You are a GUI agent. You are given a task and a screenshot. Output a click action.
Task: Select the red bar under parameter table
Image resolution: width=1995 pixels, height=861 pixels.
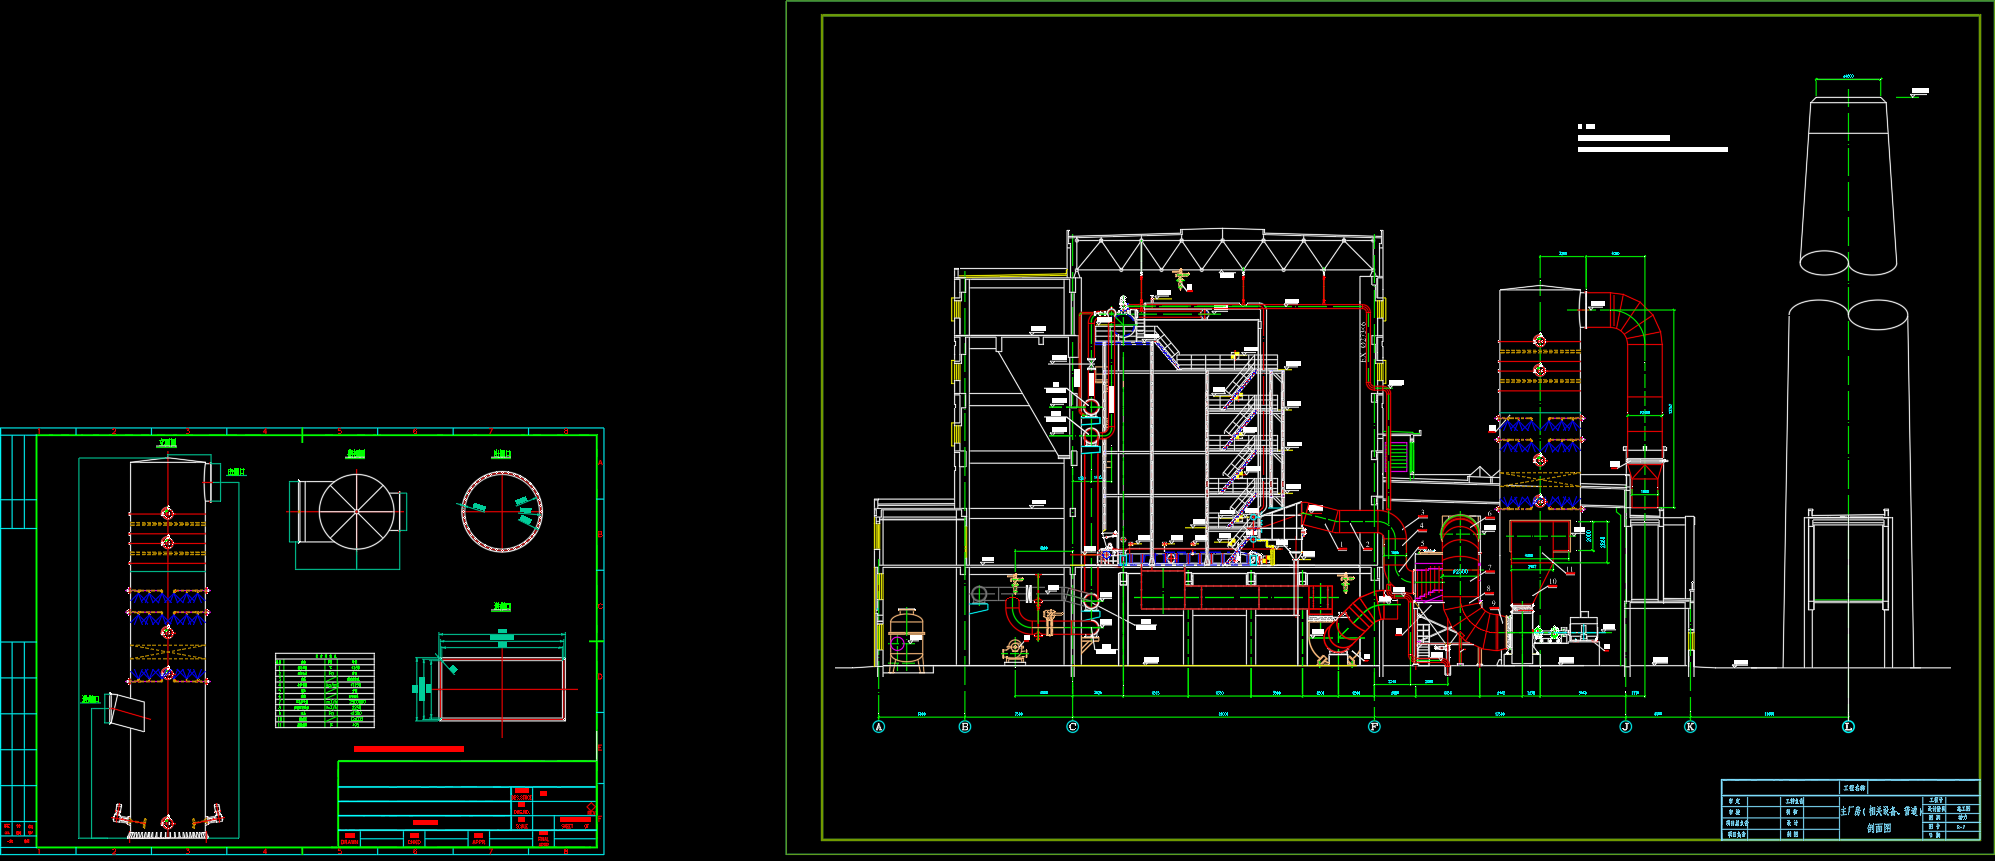pyautogui.click(x=409, y=748)
